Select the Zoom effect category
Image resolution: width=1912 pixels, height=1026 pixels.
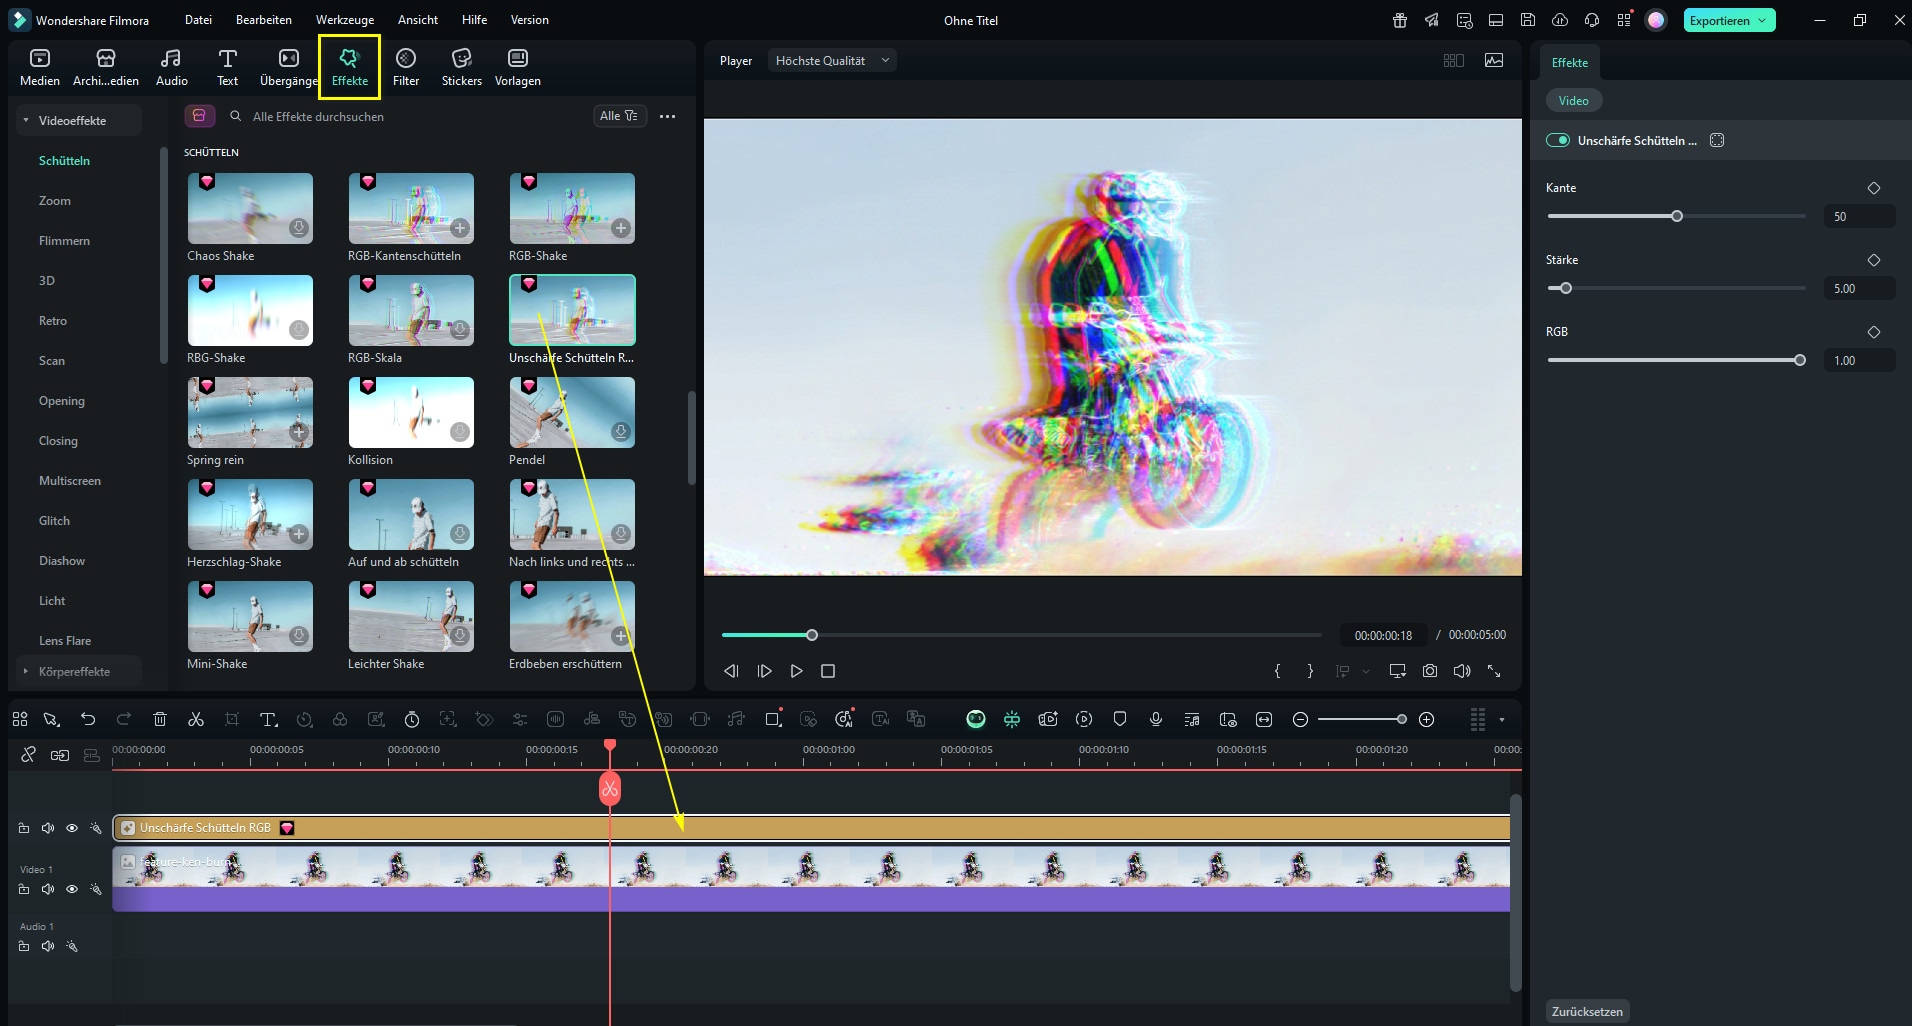[55, 200]
